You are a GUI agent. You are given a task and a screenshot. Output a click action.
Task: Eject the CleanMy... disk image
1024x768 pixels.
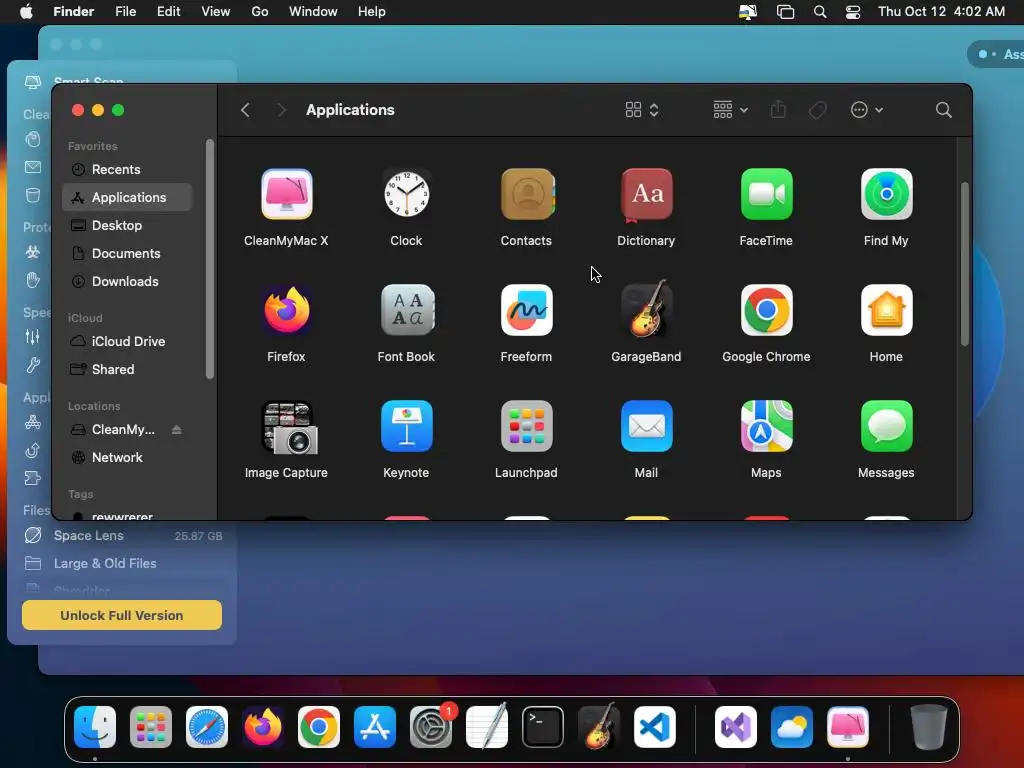point(176,430)
